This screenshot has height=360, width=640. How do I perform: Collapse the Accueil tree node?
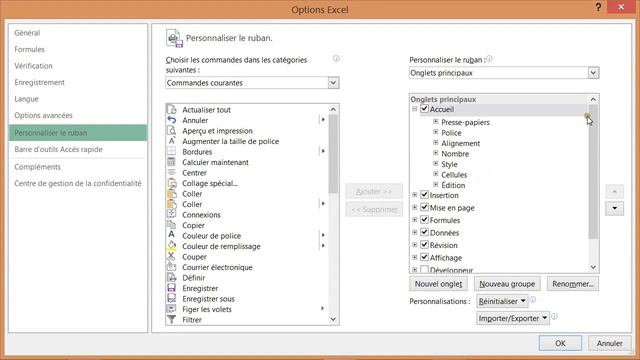point(414,109)
